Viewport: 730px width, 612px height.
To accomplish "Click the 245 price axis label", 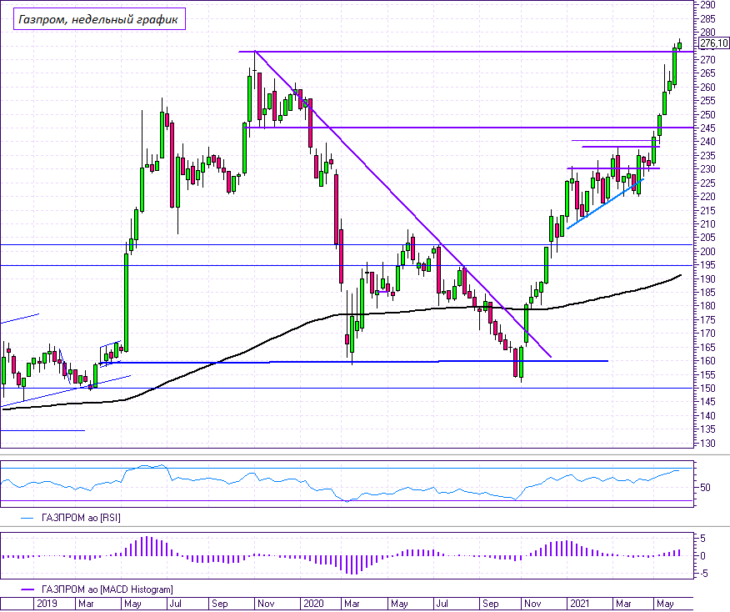I will tap(708, 128).
